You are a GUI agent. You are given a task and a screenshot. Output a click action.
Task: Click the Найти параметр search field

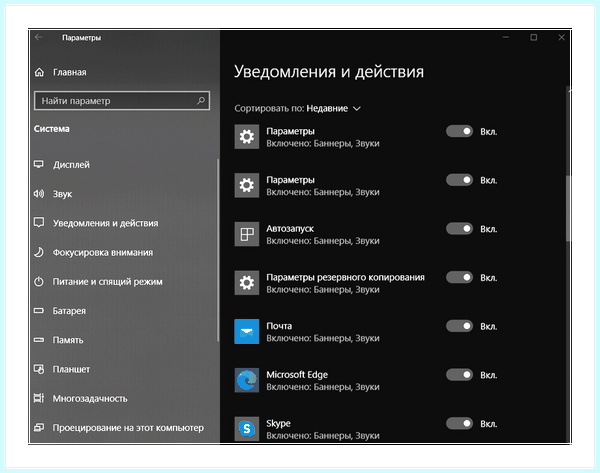[122, 101]
